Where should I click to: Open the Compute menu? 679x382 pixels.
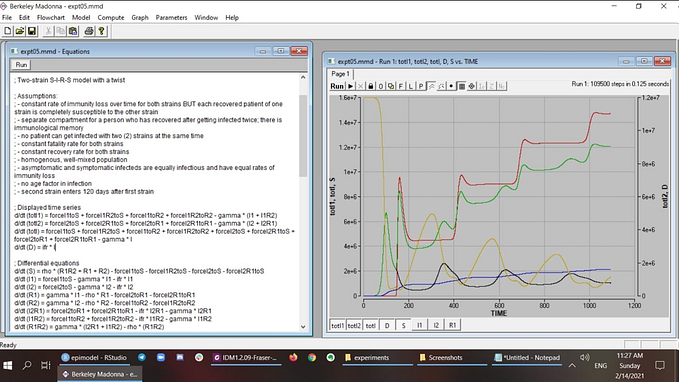(111, 18)
